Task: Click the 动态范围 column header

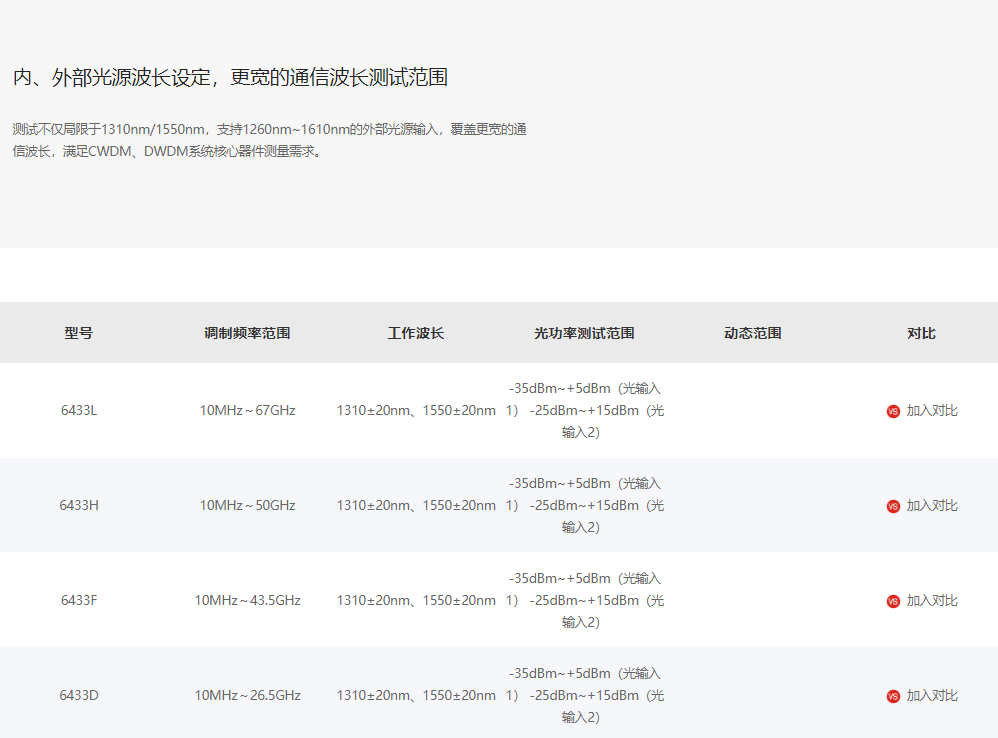Action: (x=752, y=333)
